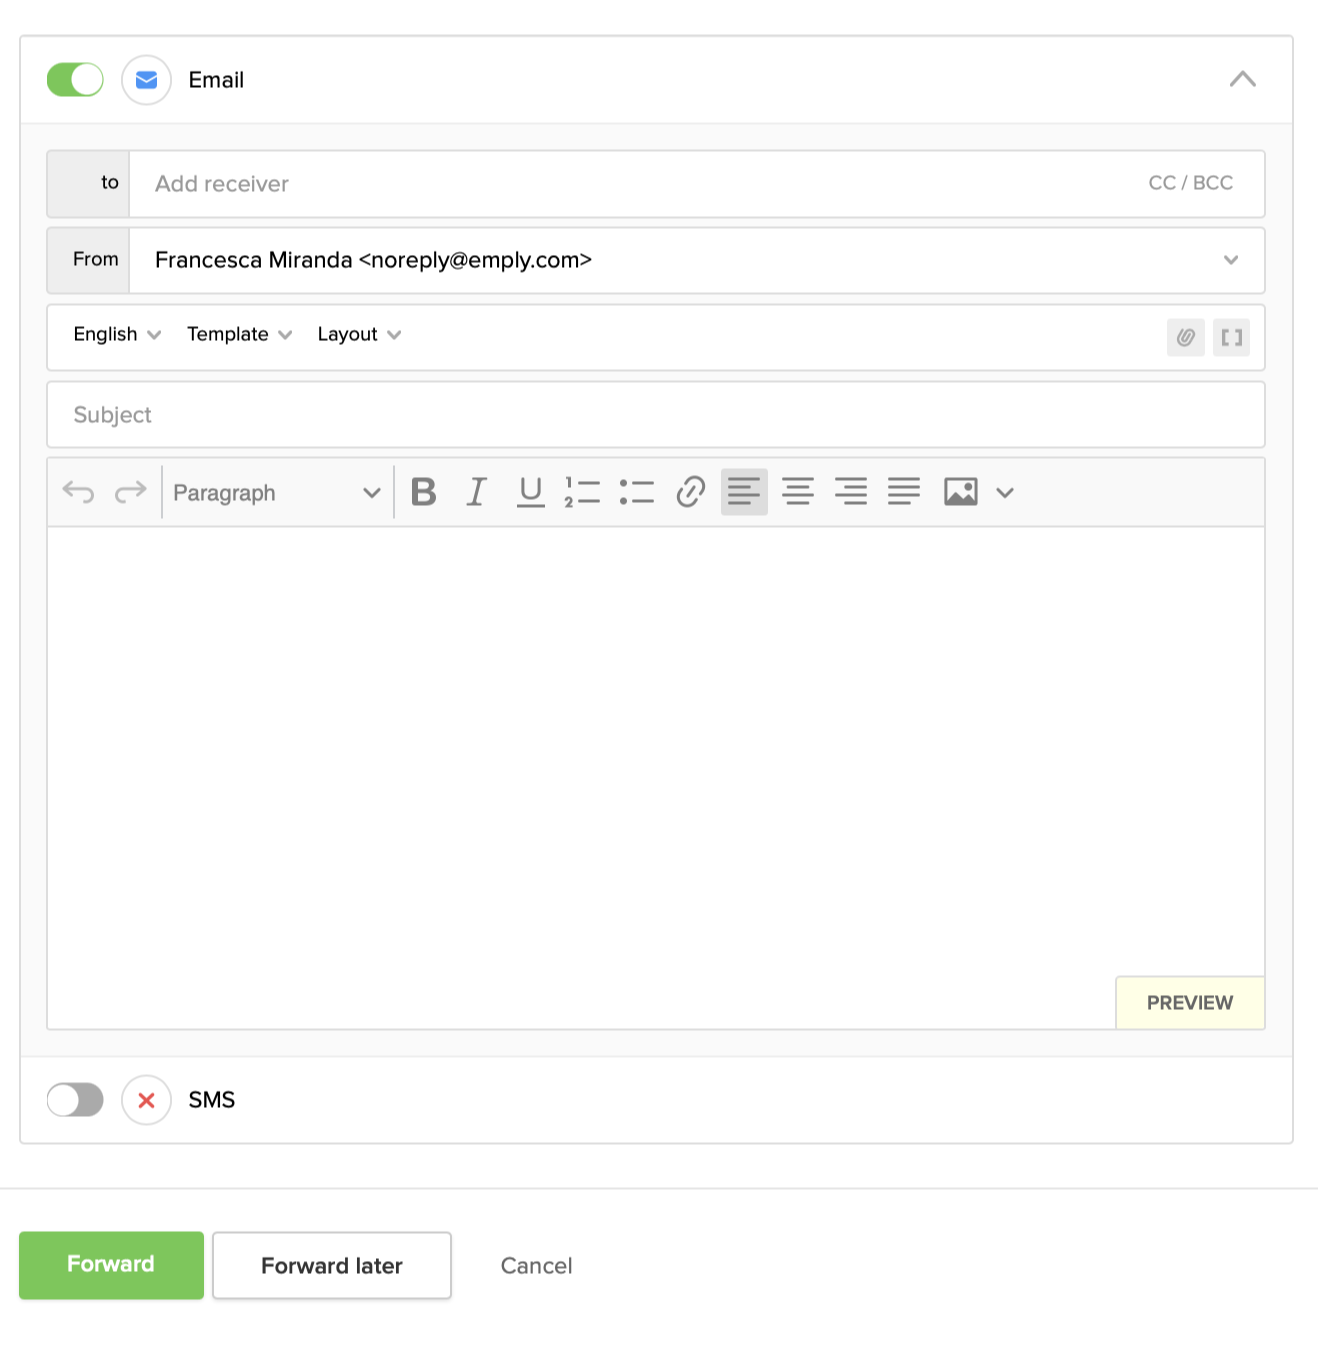Viewport: 1318px width, 1358px height.
Task: Open the Template menu
Action: tap(239, 335)
